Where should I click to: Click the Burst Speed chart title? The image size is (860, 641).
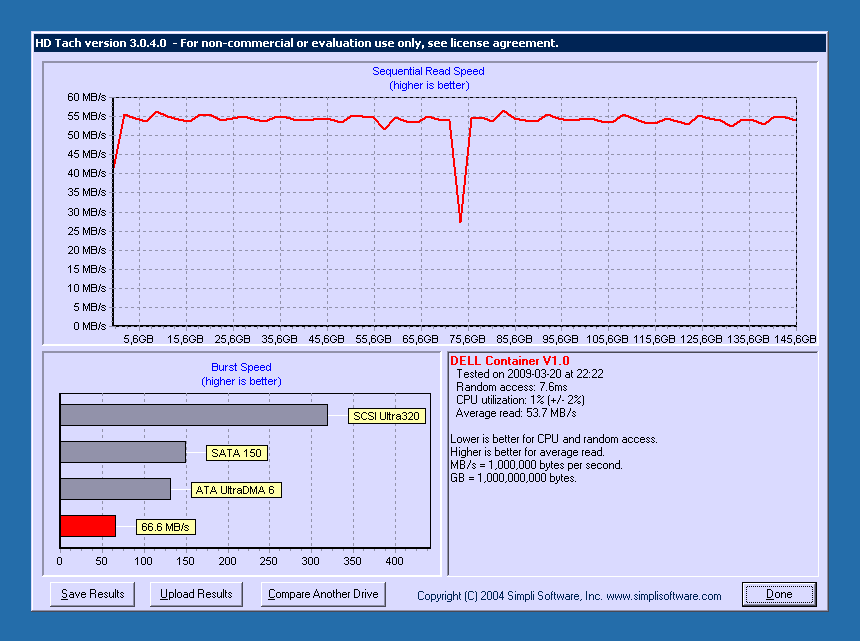pyautogui.click(x=241, y=367)
